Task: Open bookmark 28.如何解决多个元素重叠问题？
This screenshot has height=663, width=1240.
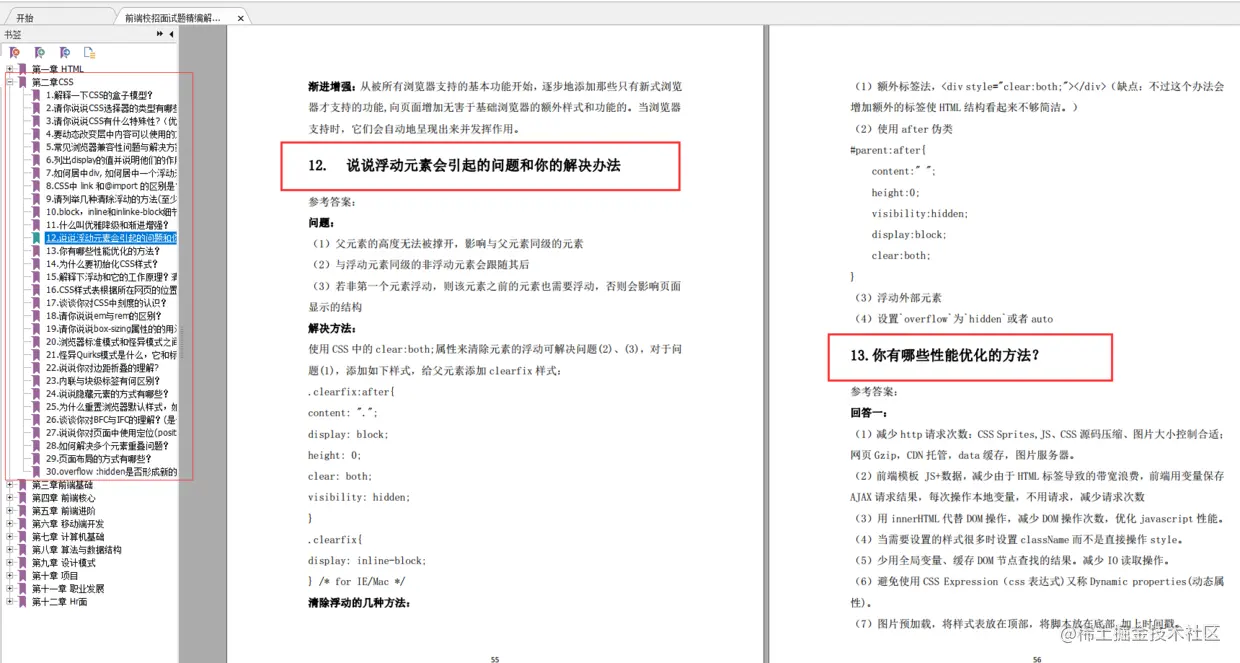Action: click(x=109, y=445)
